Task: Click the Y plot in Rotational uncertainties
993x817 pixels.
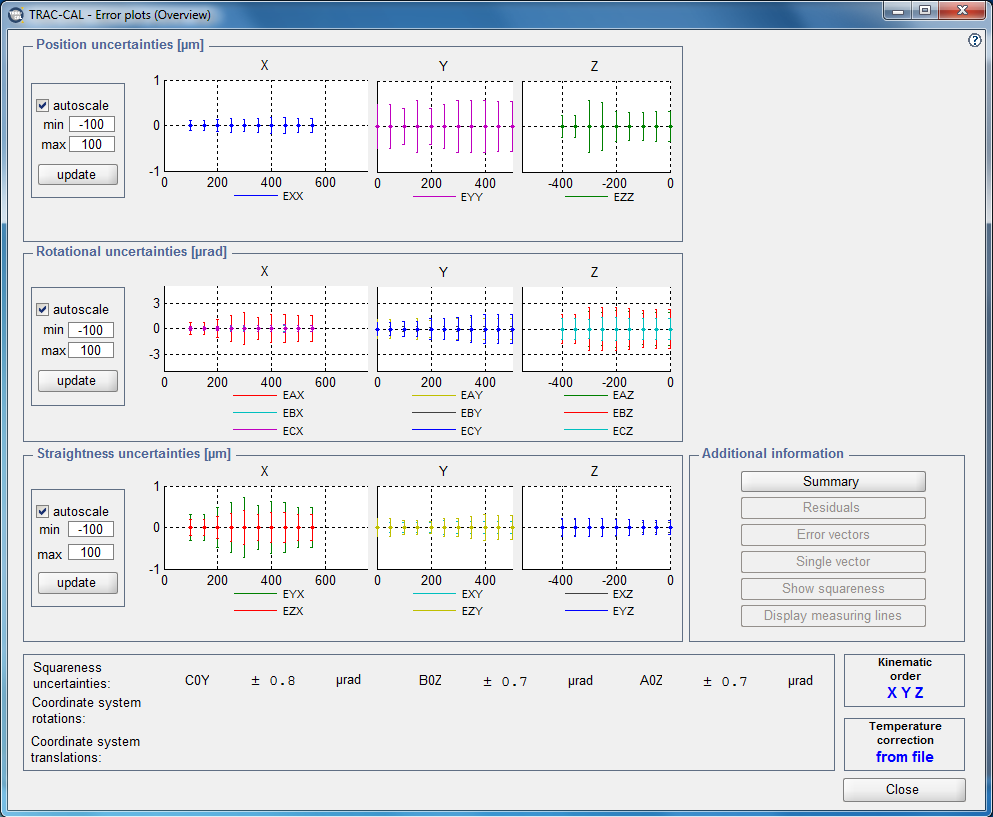Action: click(445, 329)
